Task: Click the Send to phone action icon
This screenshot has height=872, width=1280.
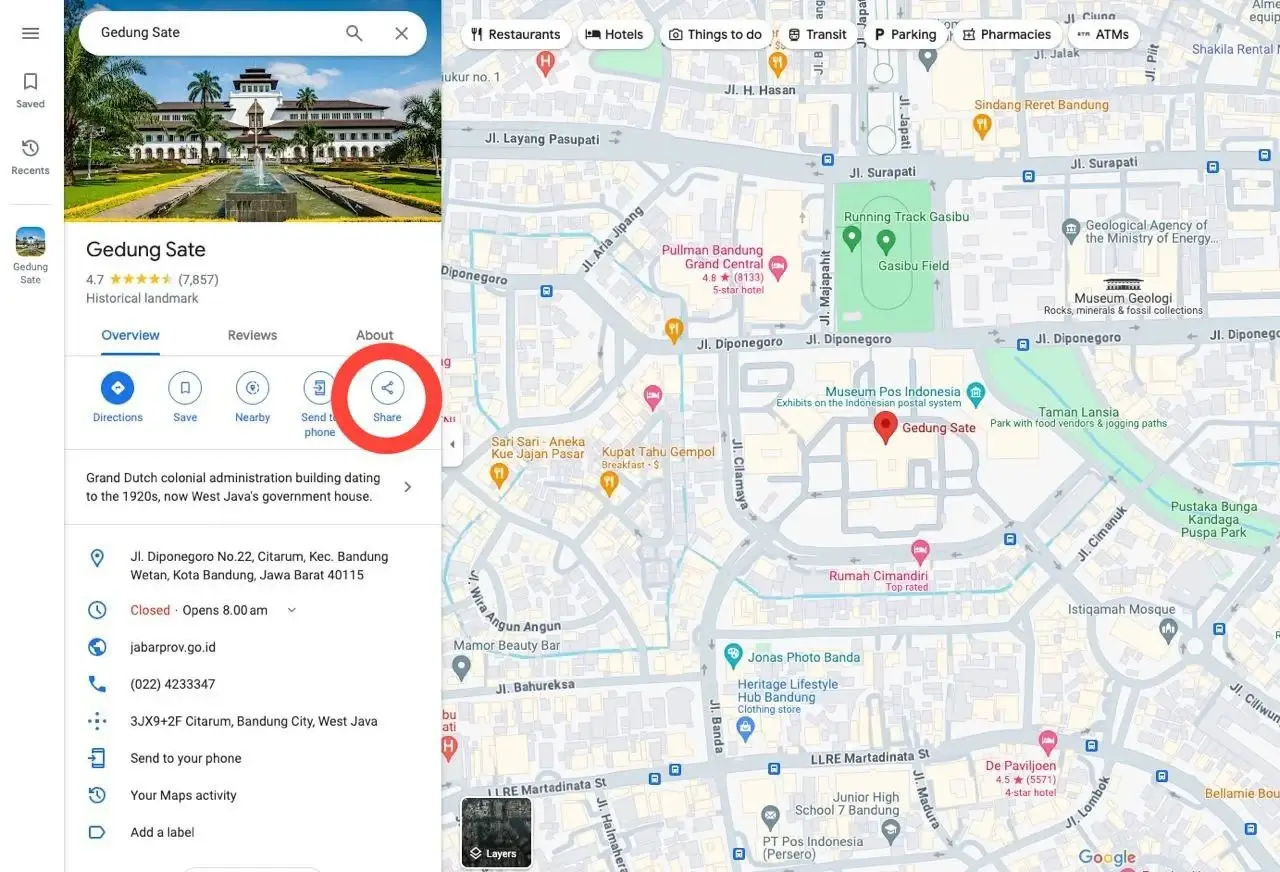Action: 319,388
